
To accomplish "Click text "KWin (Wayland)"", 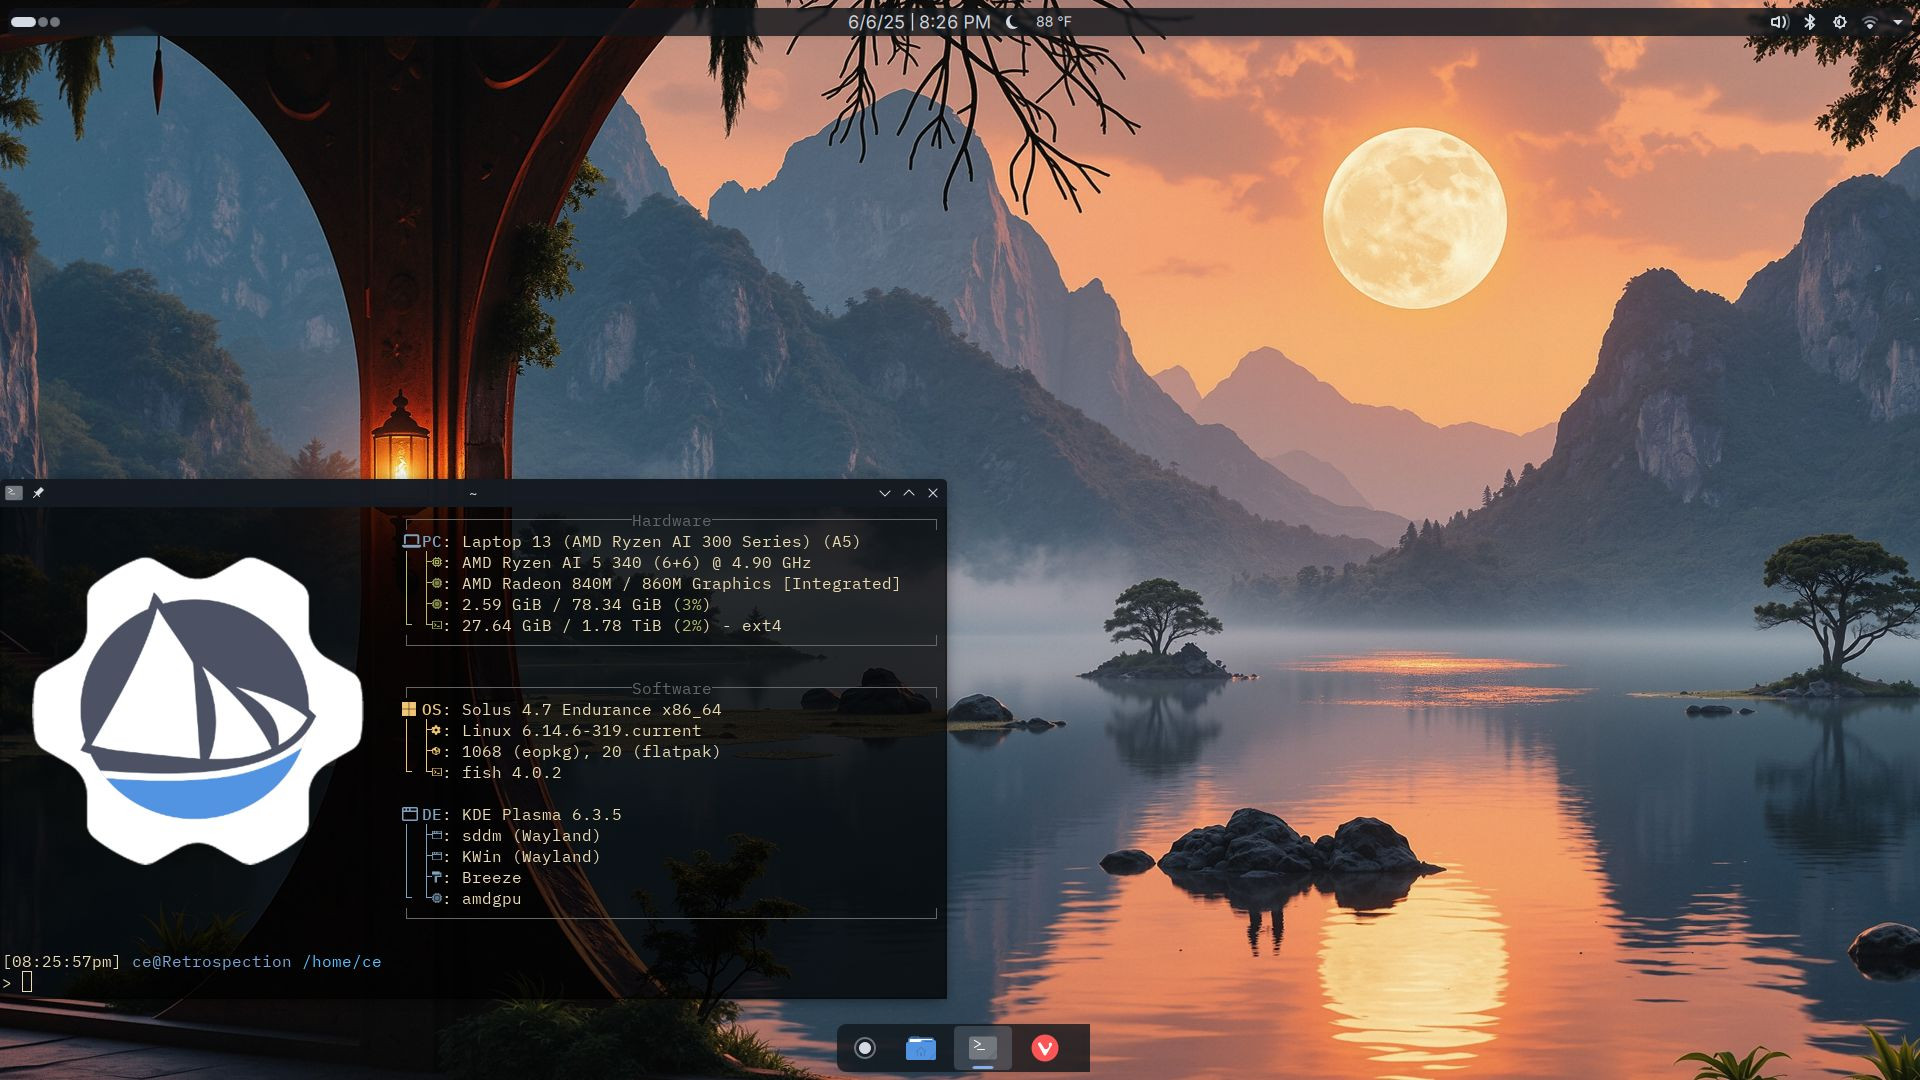I will point(531,857).
